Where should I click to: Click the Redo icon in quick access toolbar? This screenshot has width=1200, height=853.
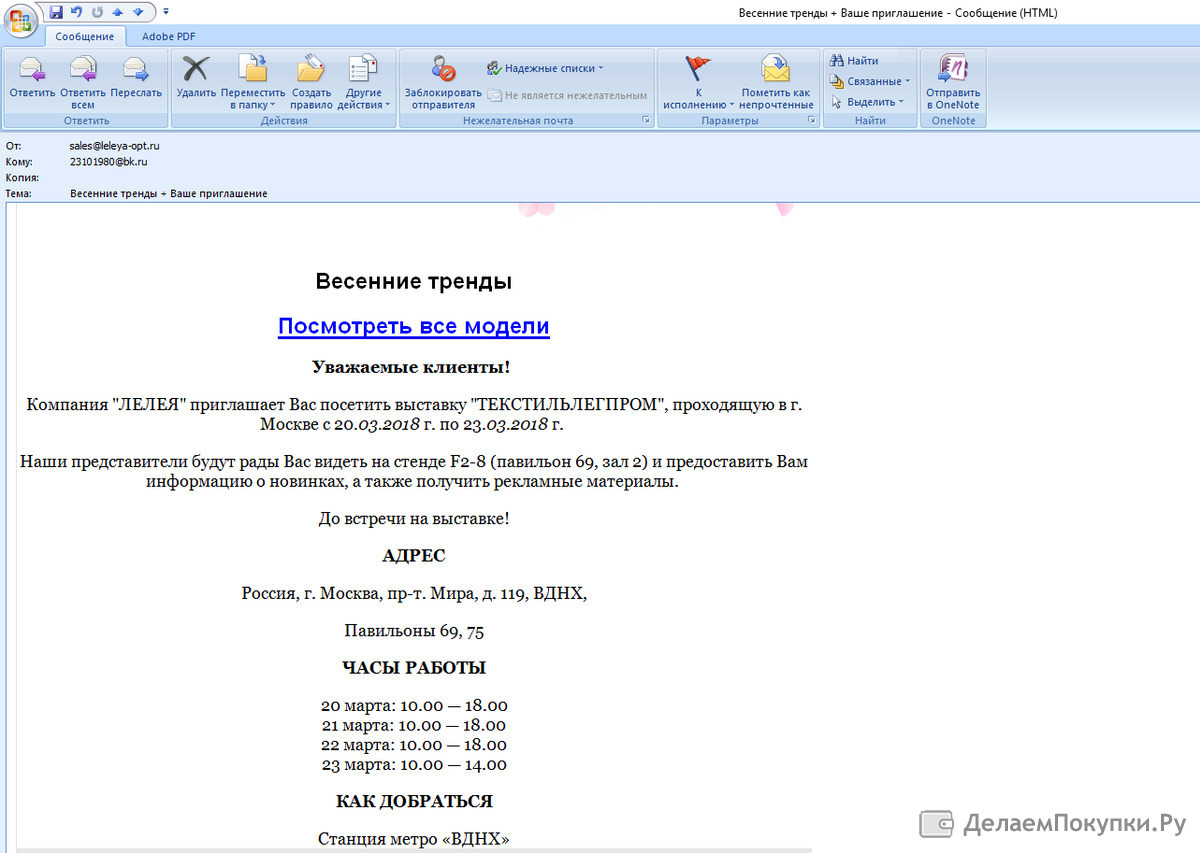(x=97, y=12)
